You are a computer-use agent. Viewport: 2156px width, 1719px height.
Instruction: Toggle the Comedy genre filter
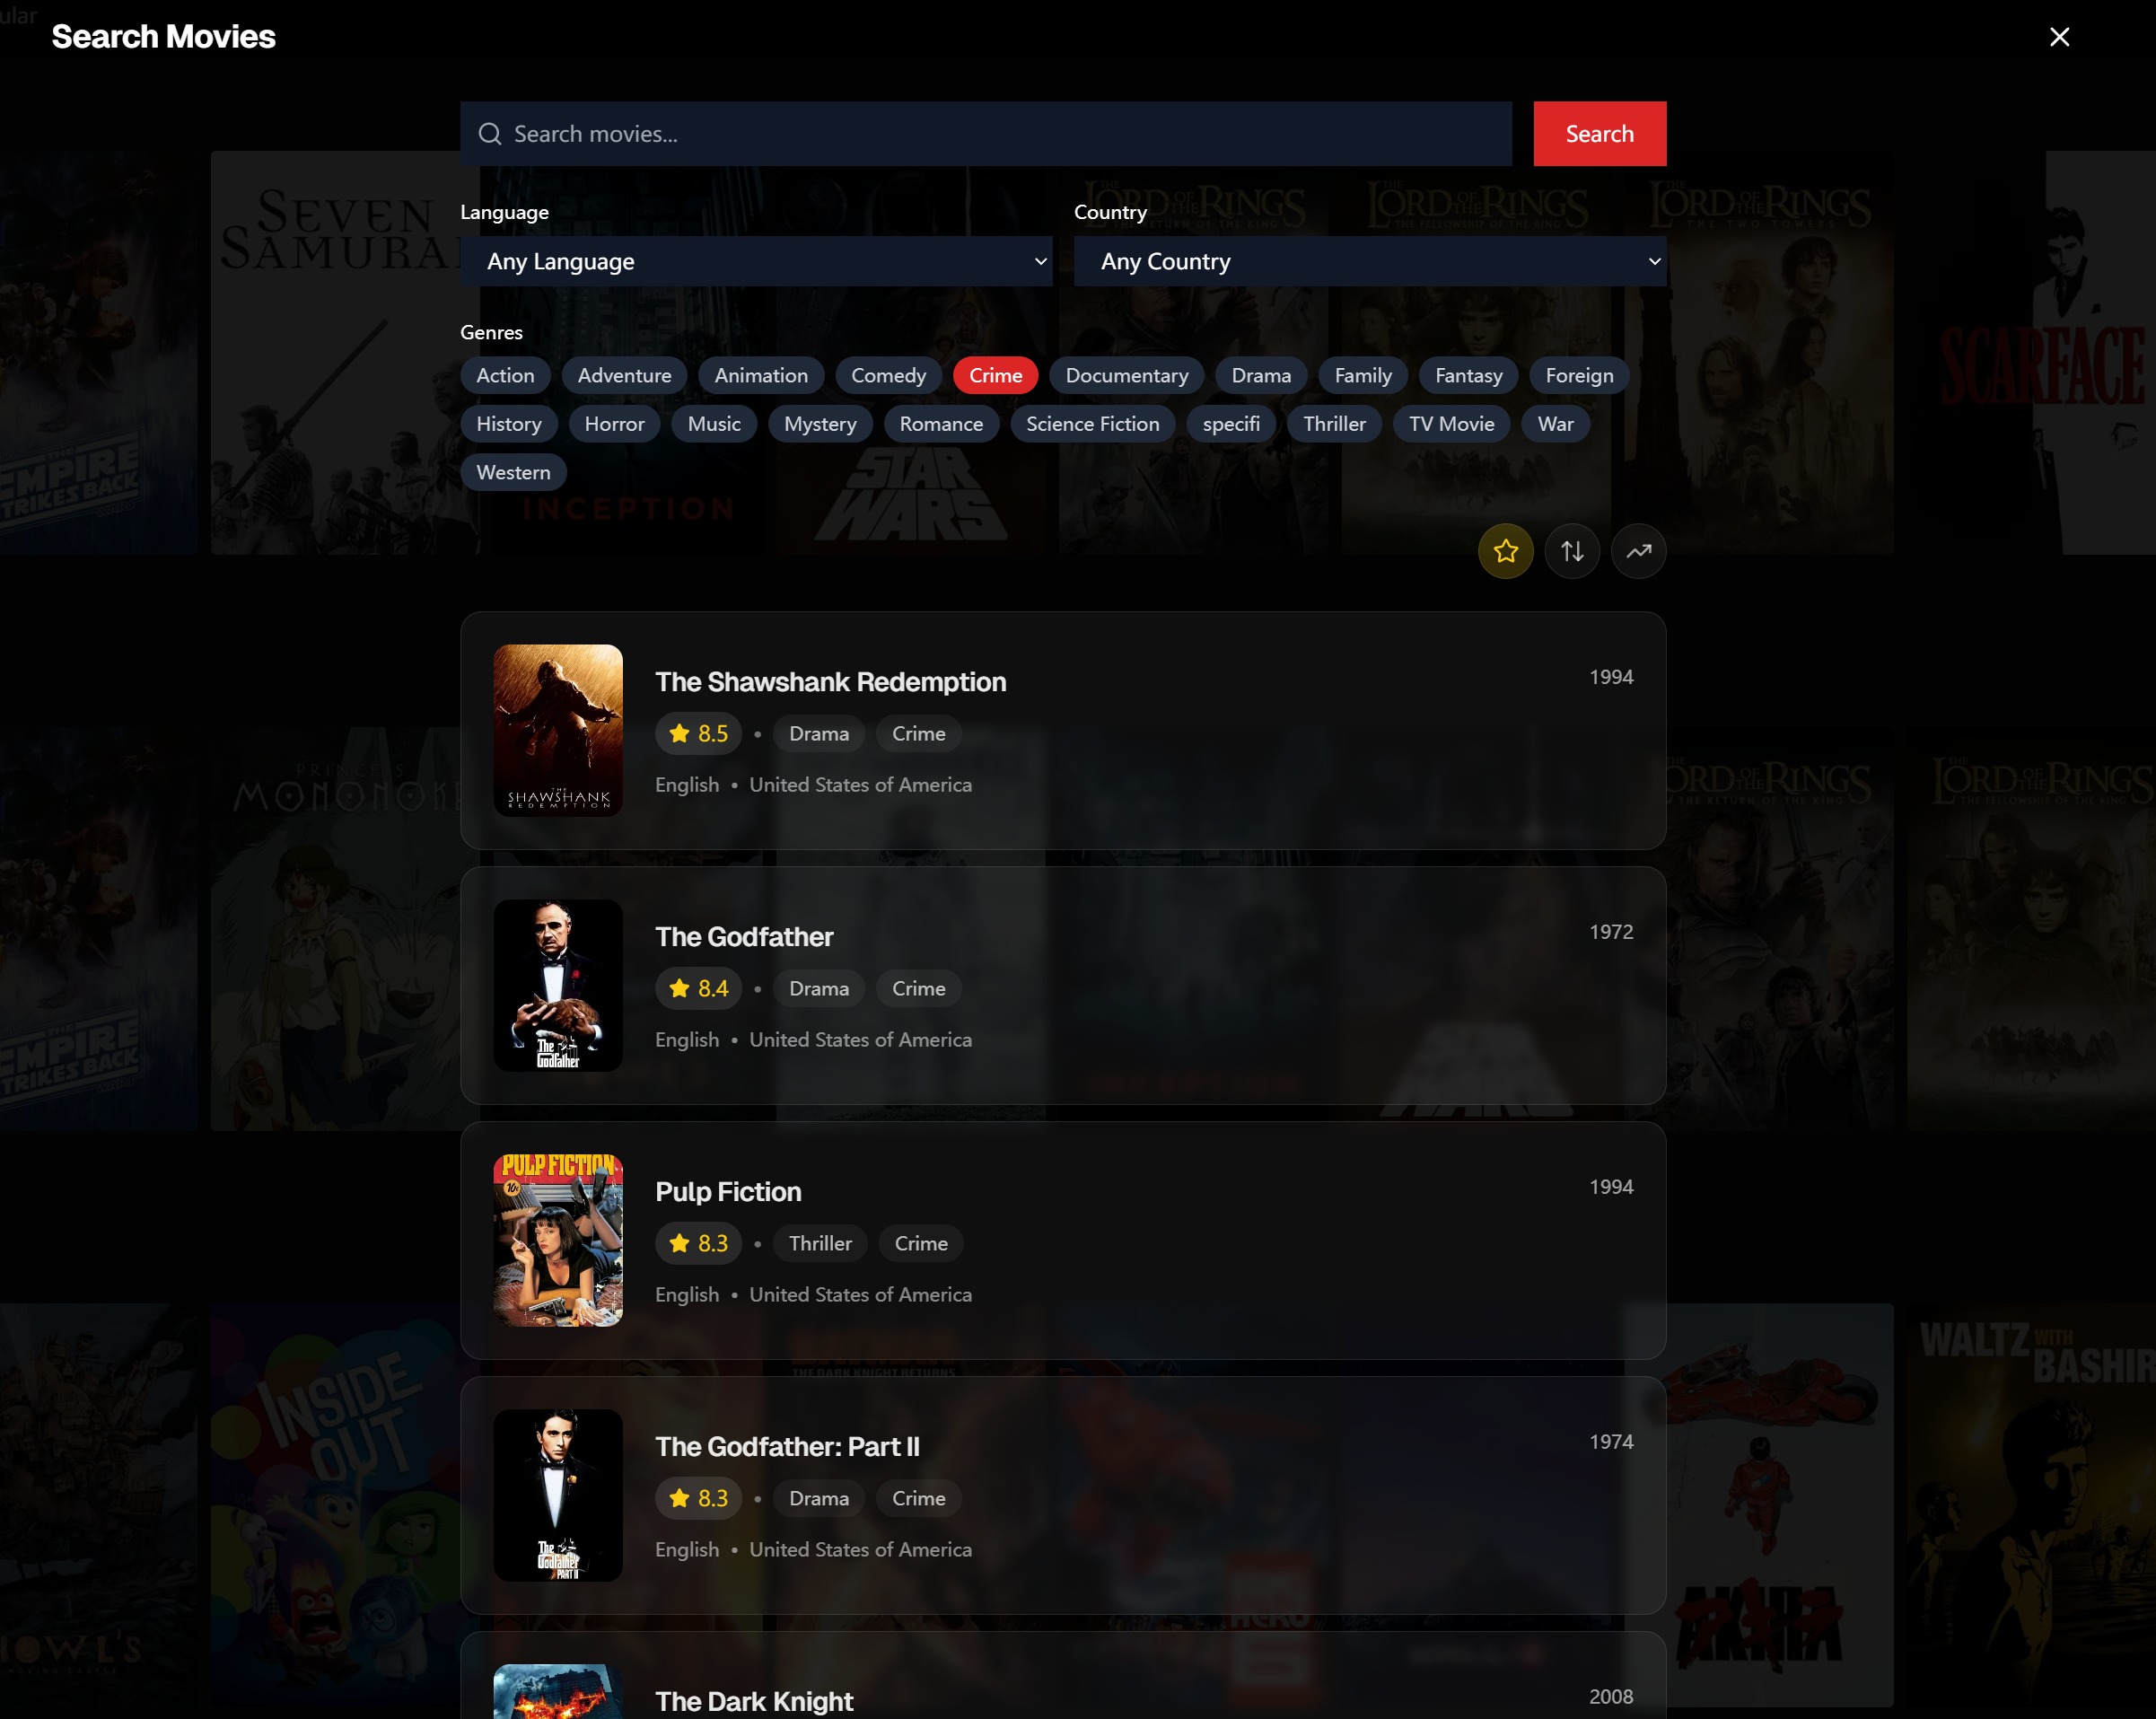point(889,375)
